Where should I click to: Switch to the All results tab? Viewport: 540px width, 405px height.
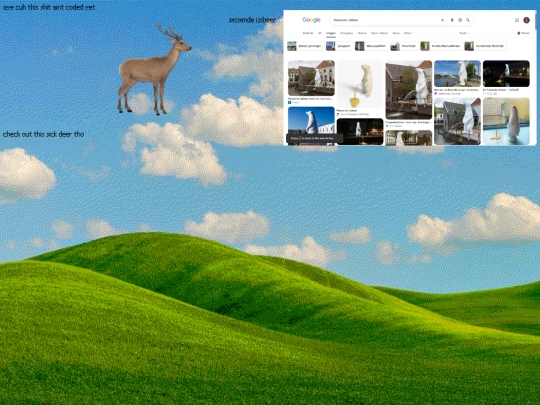coord(320,33)
